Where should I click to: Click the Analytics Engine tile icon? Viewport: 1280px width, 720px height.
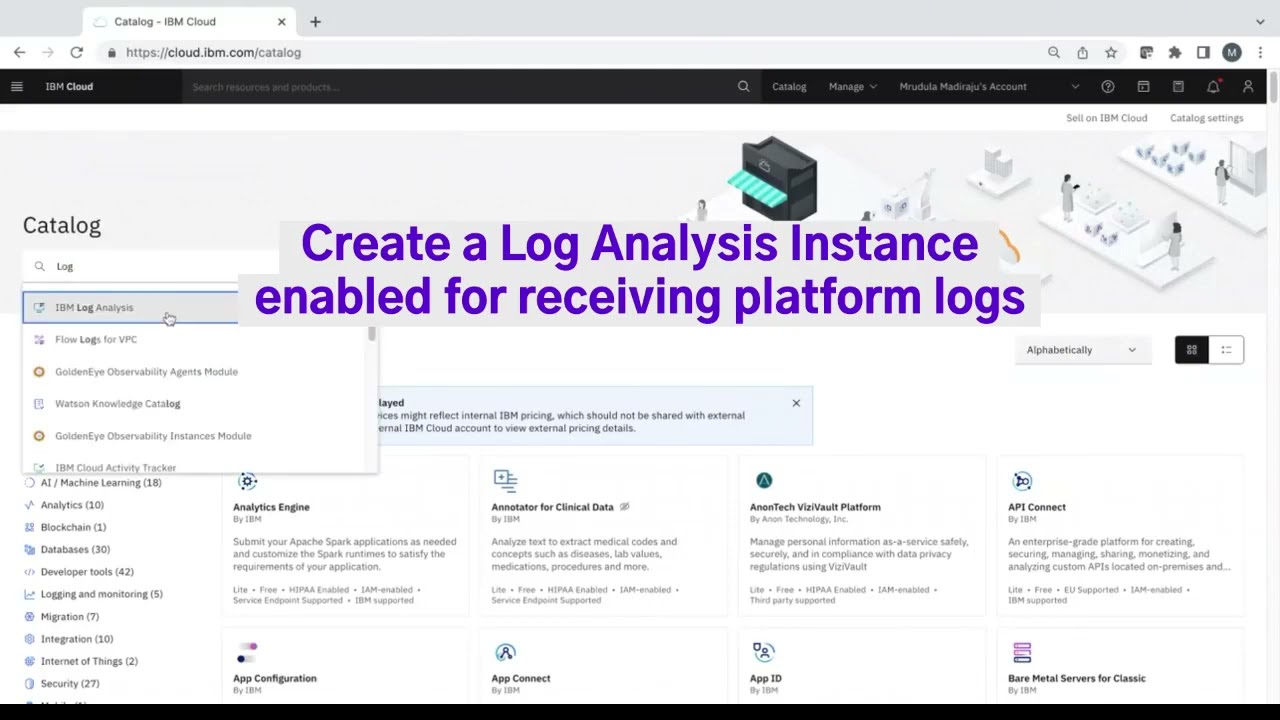(247, 481)
